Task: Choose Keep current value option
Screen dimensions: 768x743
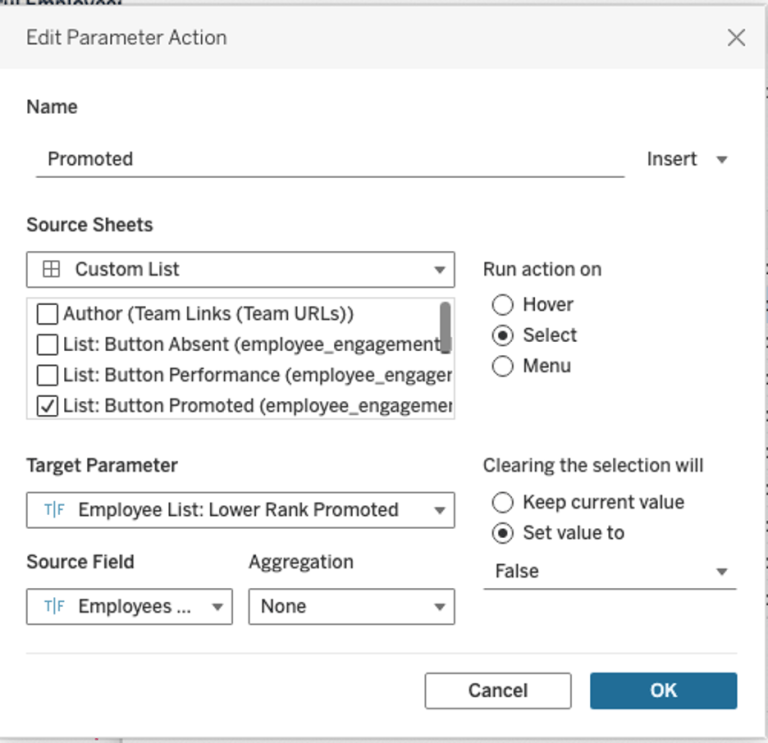Action: click(503, 502)
